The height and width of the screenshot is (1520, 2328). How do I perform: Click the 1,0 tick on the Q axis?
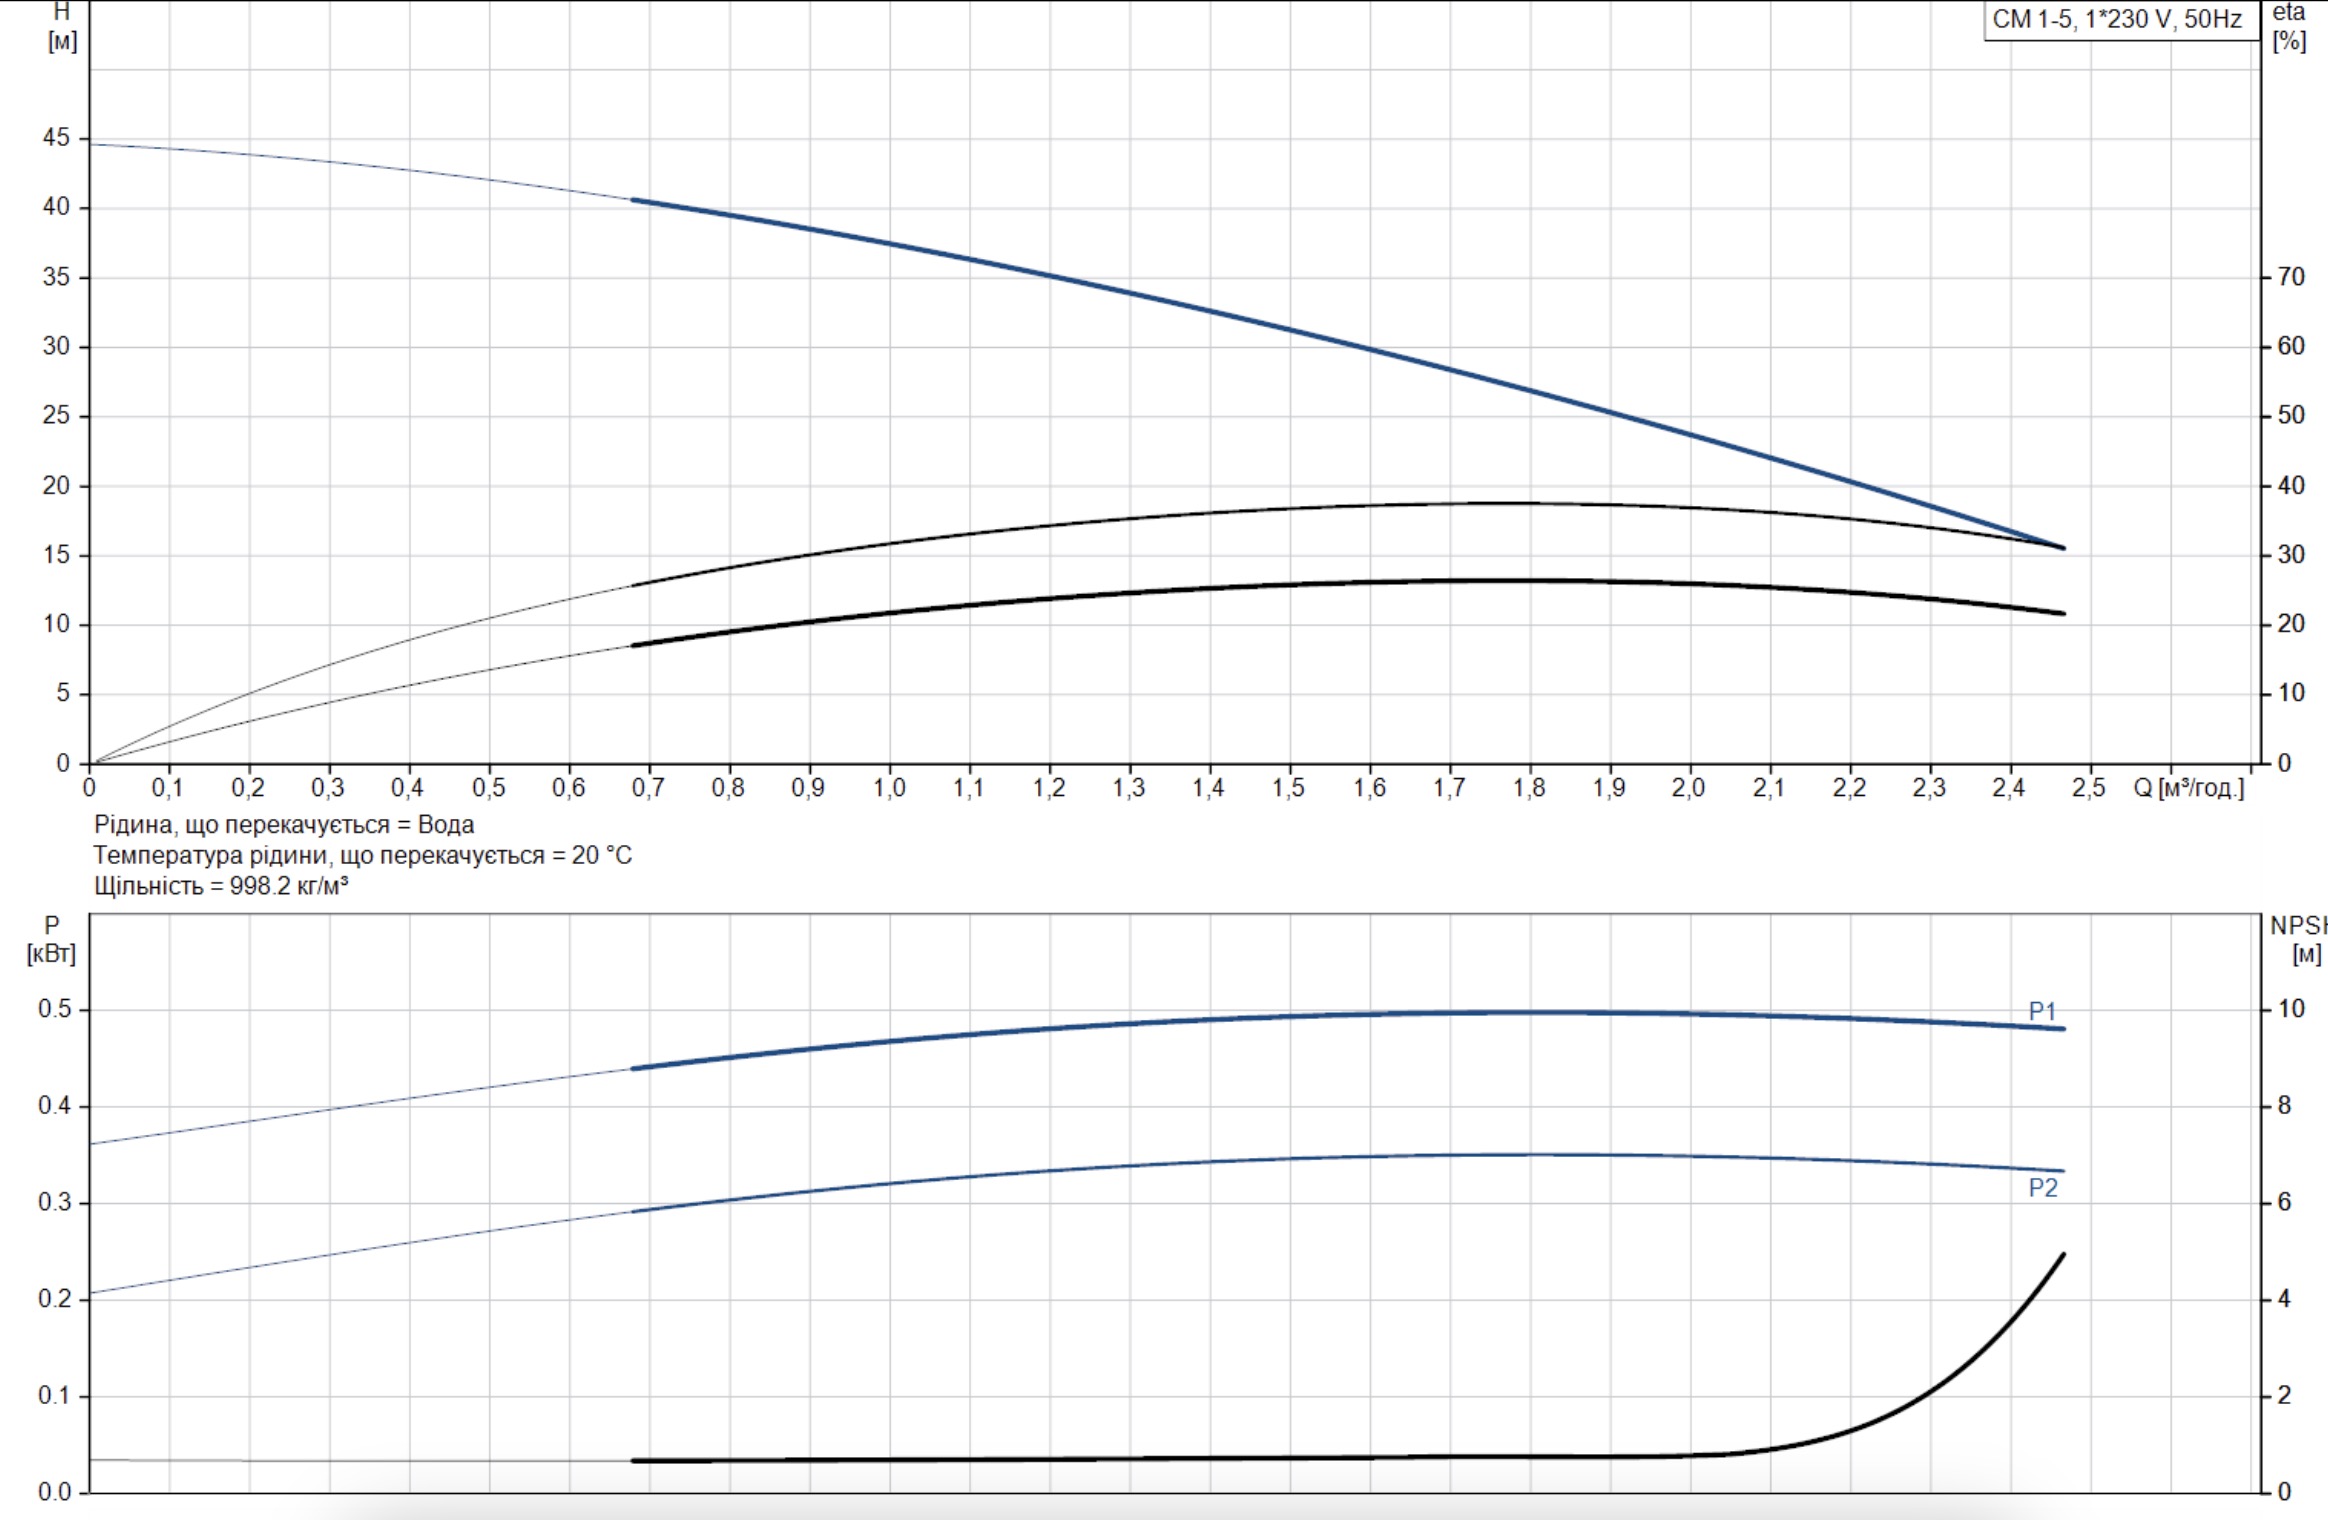coord(888,788)
